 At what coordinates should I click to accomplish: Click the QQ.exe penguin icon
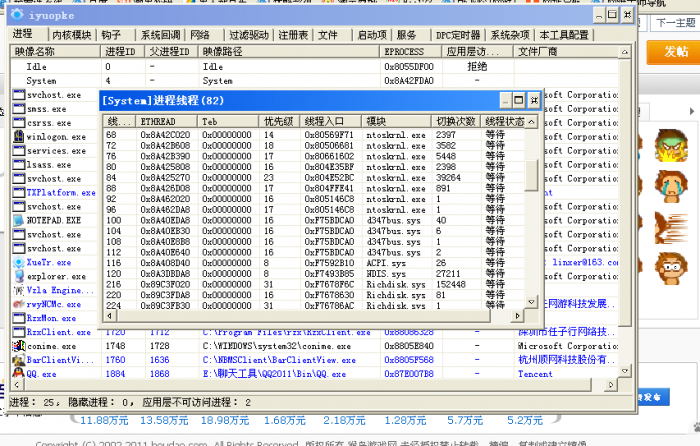click(19, 373)
